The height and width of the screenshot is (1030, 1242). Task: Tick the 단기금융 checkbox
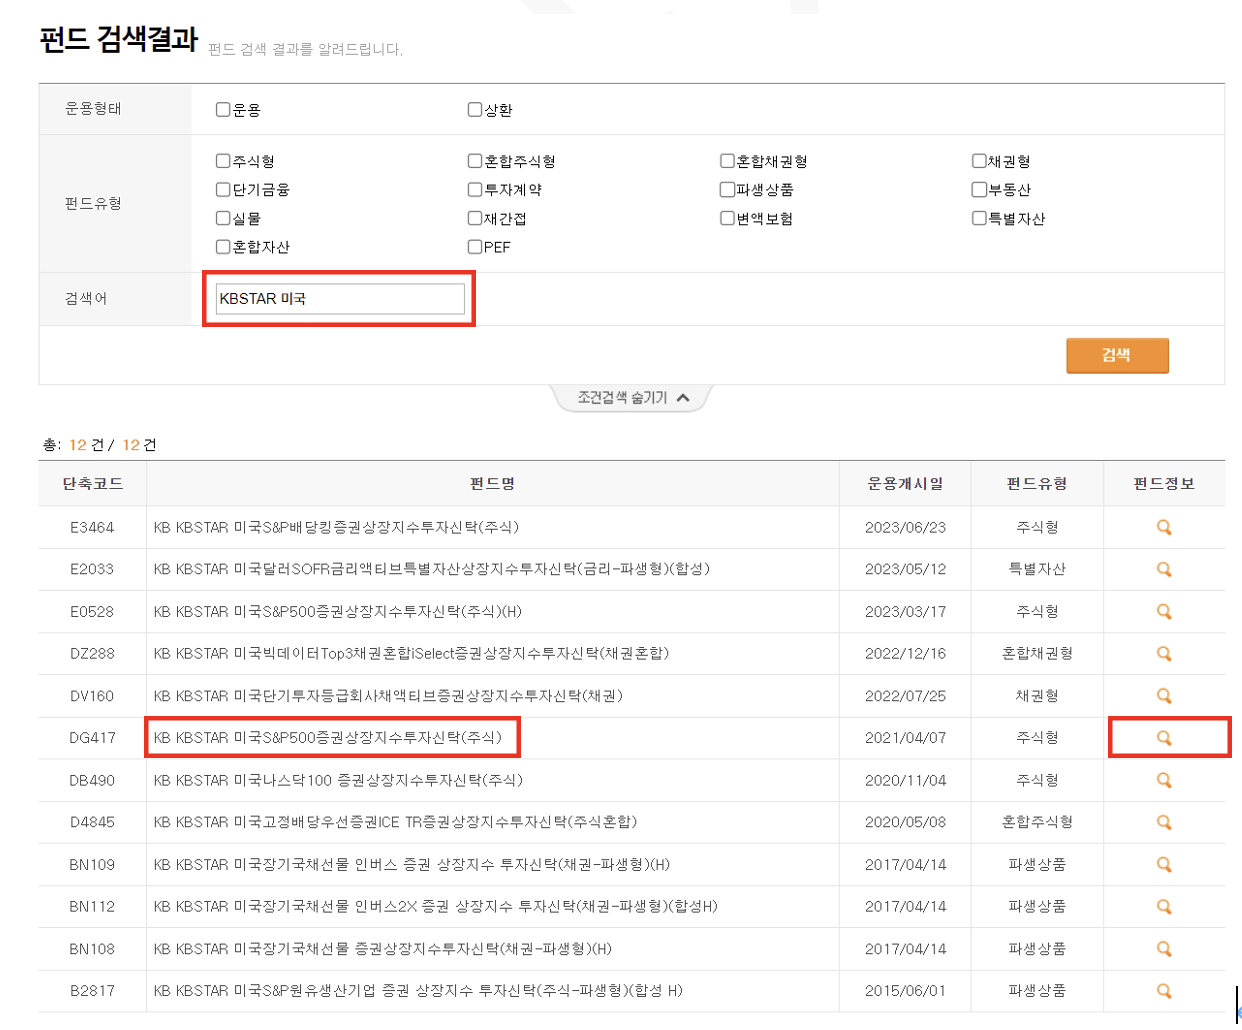[x=223, y=189]
